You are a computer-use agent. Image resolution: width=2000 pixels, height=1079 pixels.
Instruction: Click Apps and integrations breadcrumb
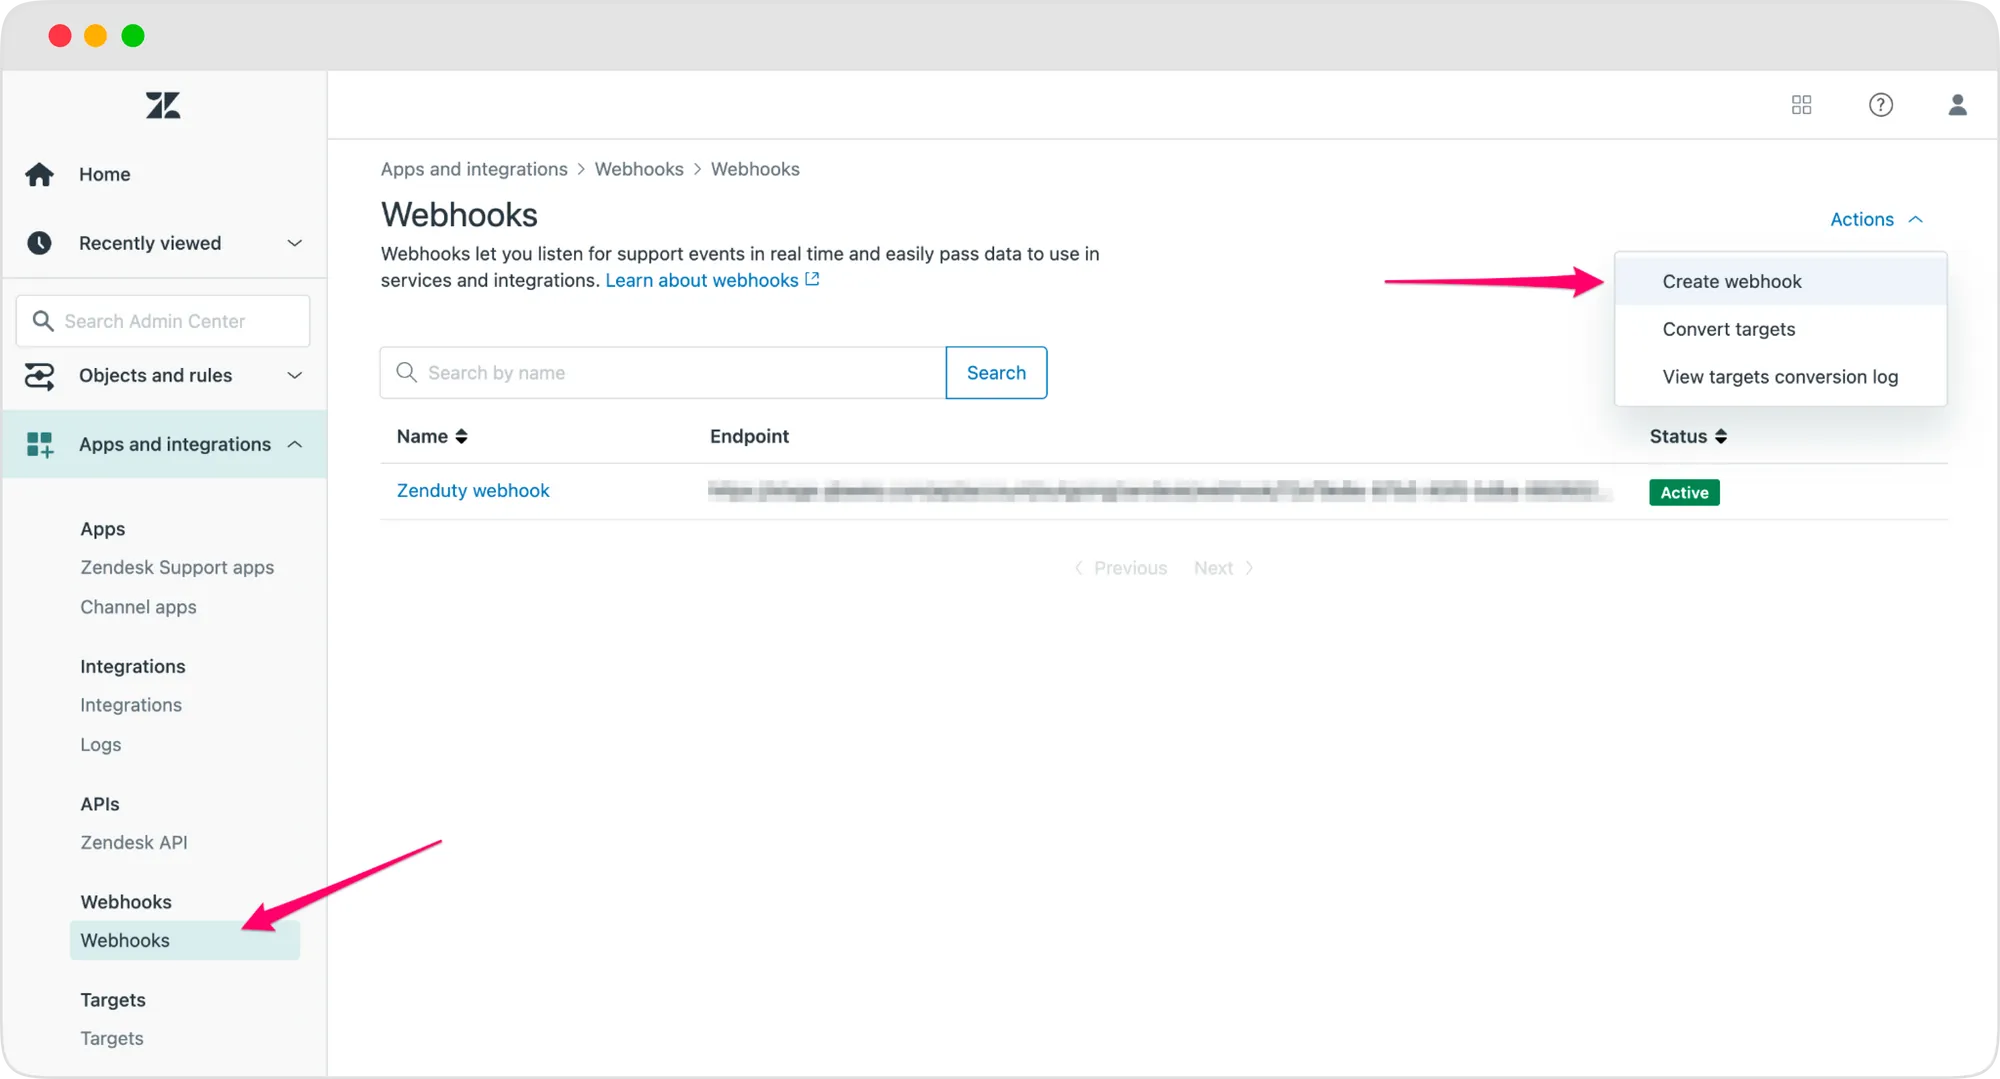(x=474, y=169)
